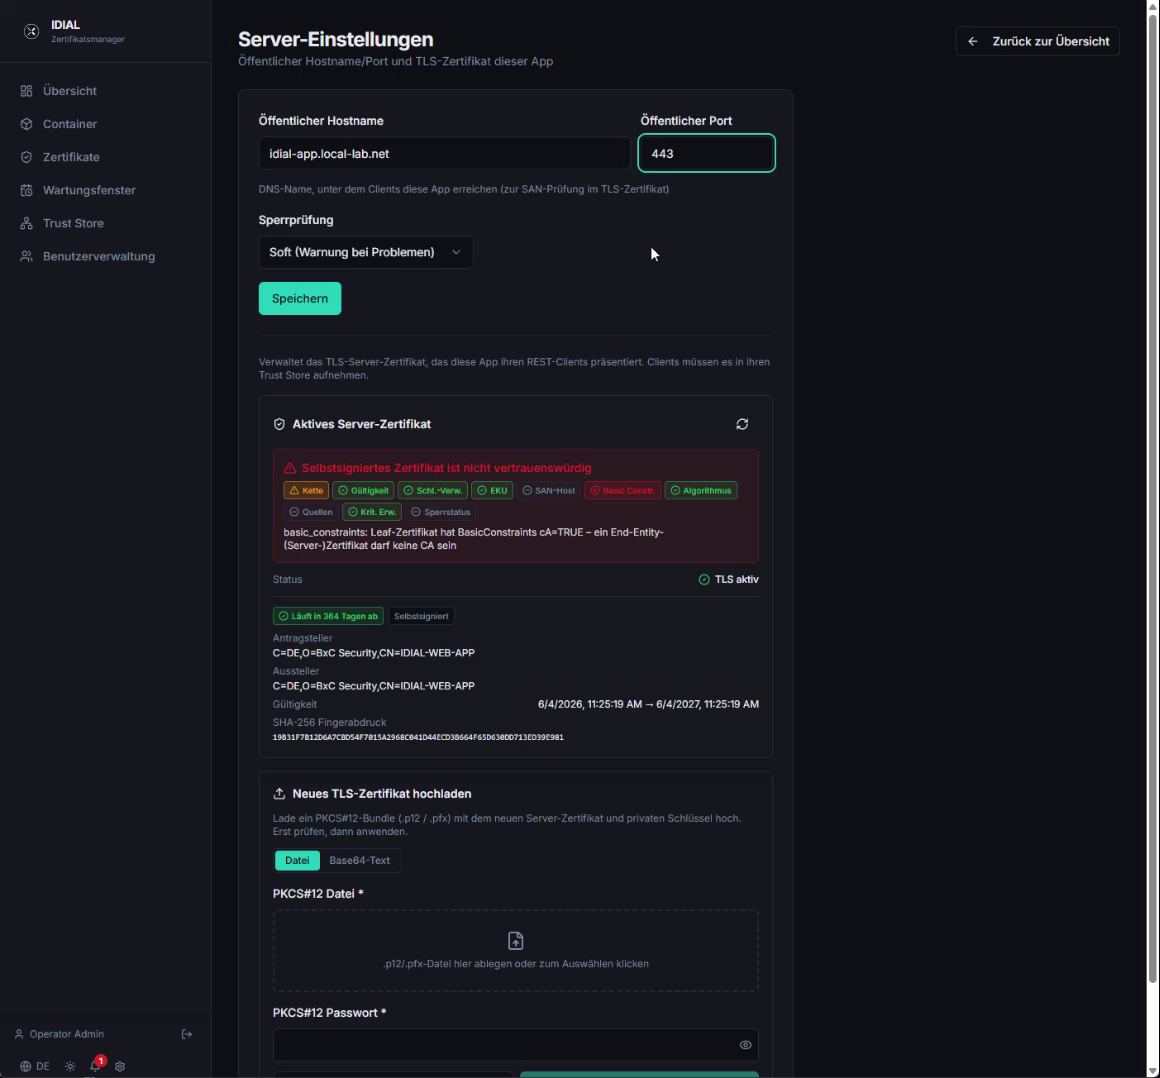Click the back arrow icon in Zurück button

tap(973, 41)
